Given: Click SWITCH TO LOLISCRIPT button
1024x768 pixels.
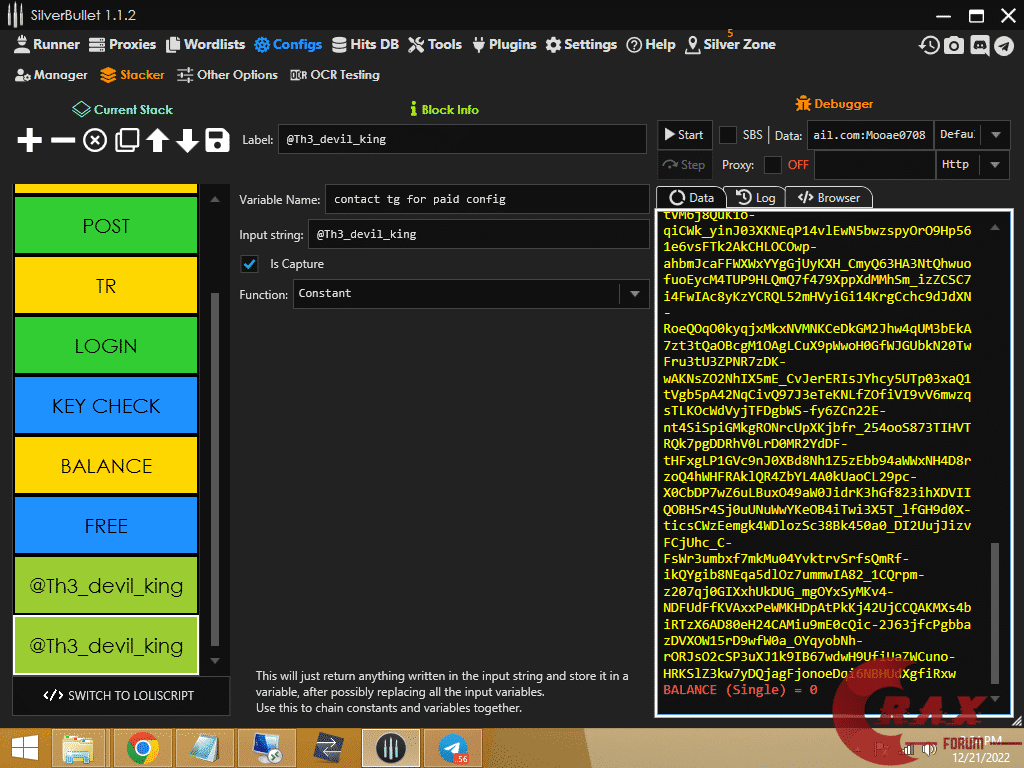Looking at the screenshot, I should [121, 696].
